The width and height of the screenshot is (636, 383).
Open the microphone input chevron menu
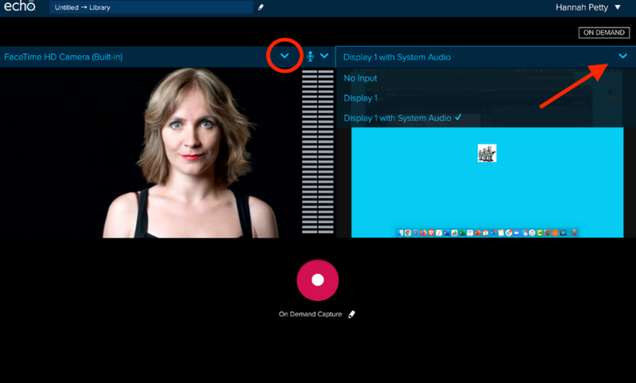(x=324, y=56)
